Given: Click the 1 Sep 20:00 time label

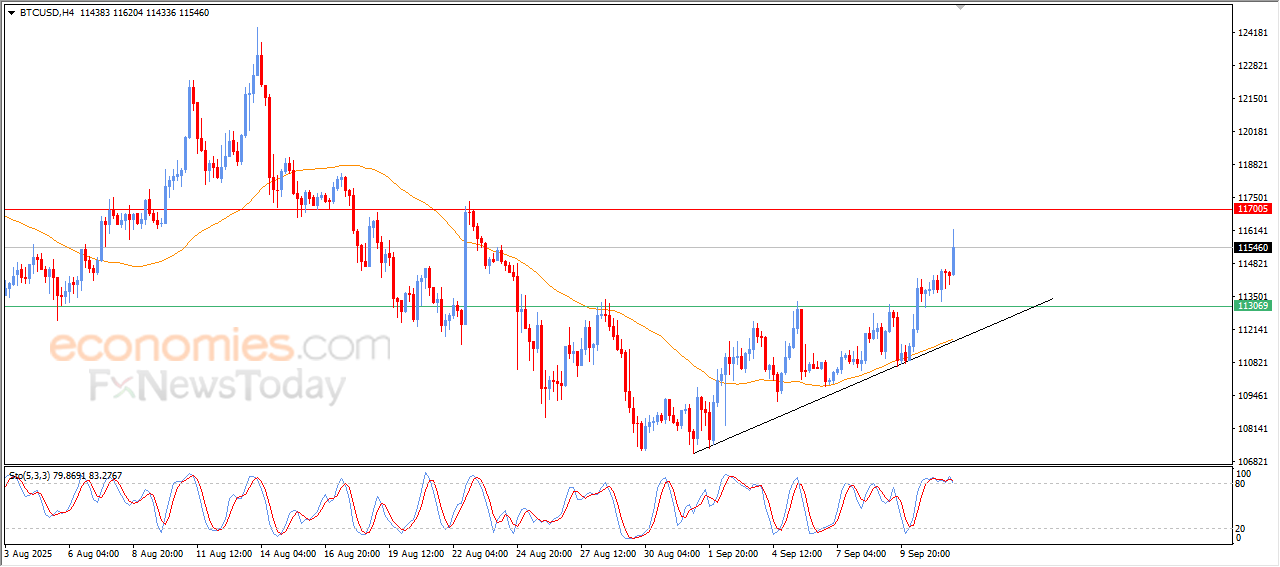Looking at the screenshot, I should 733,553.
